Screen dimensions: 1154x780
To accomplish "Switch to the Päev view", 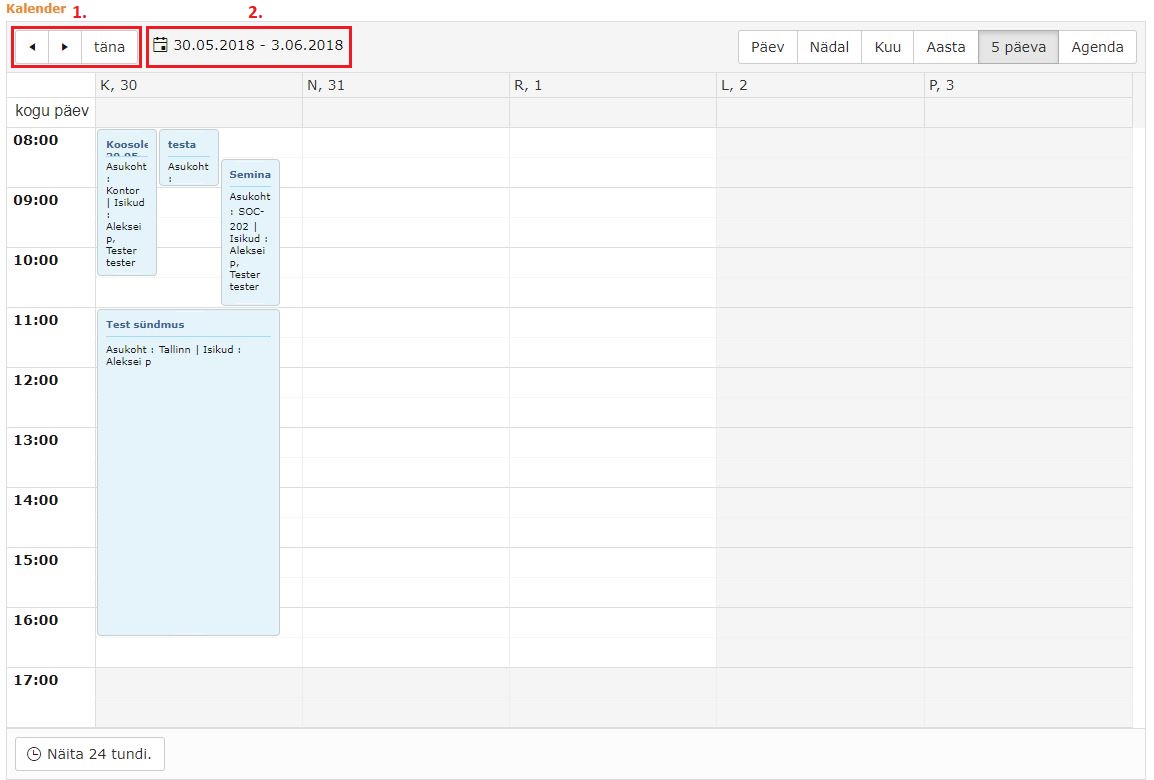I will click(x=767, y=47).
